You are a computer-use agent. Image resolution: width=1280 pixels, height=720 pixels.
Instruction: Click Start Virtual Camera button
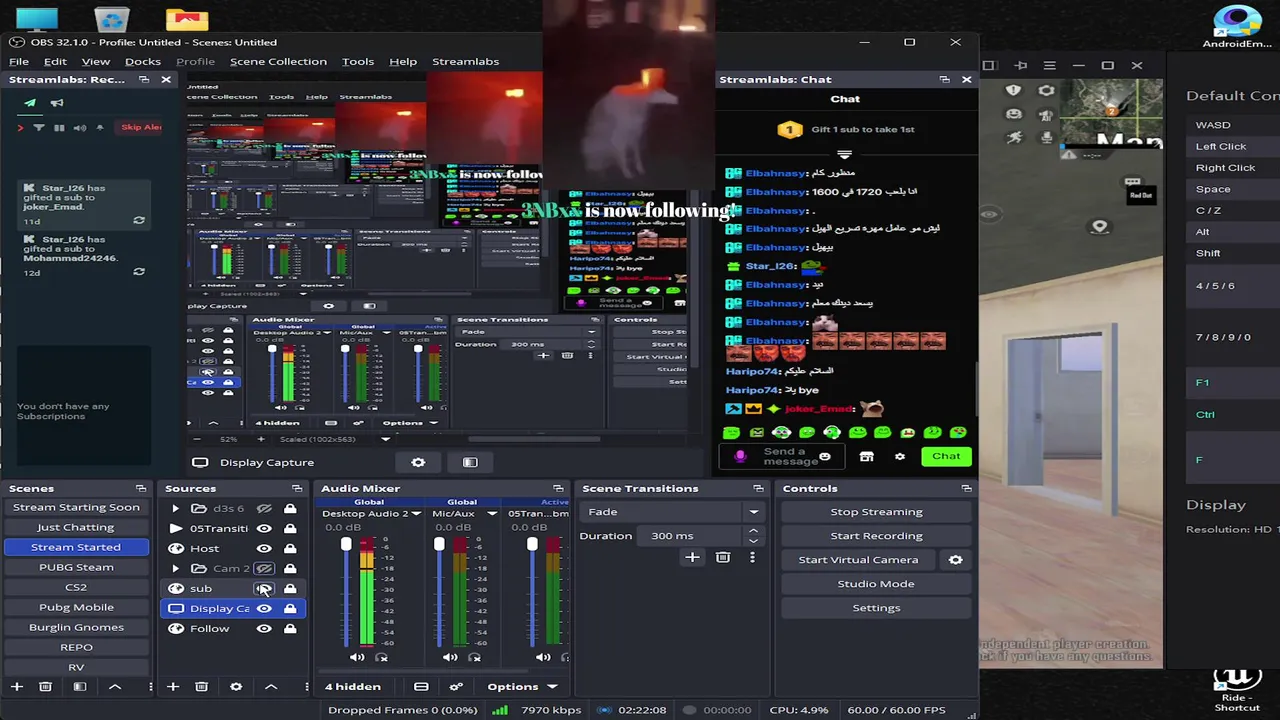[858, 560]
